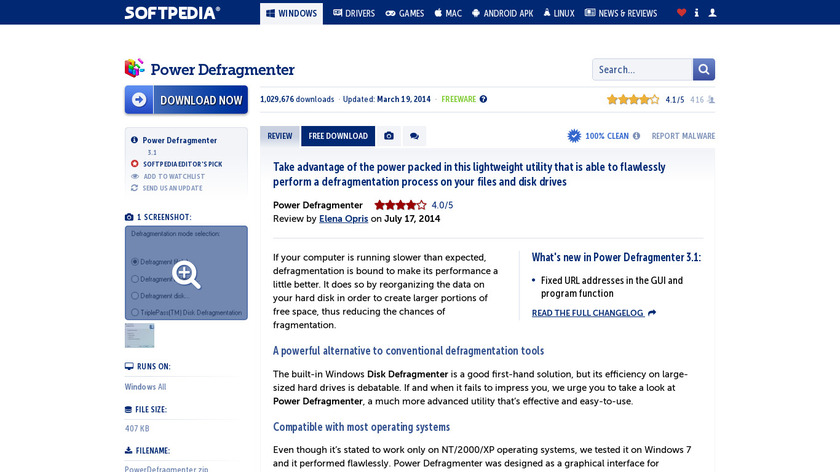Screen dimensions: 840x472
Task: Click the File Size database icon
Action: (x=128, y=409)
